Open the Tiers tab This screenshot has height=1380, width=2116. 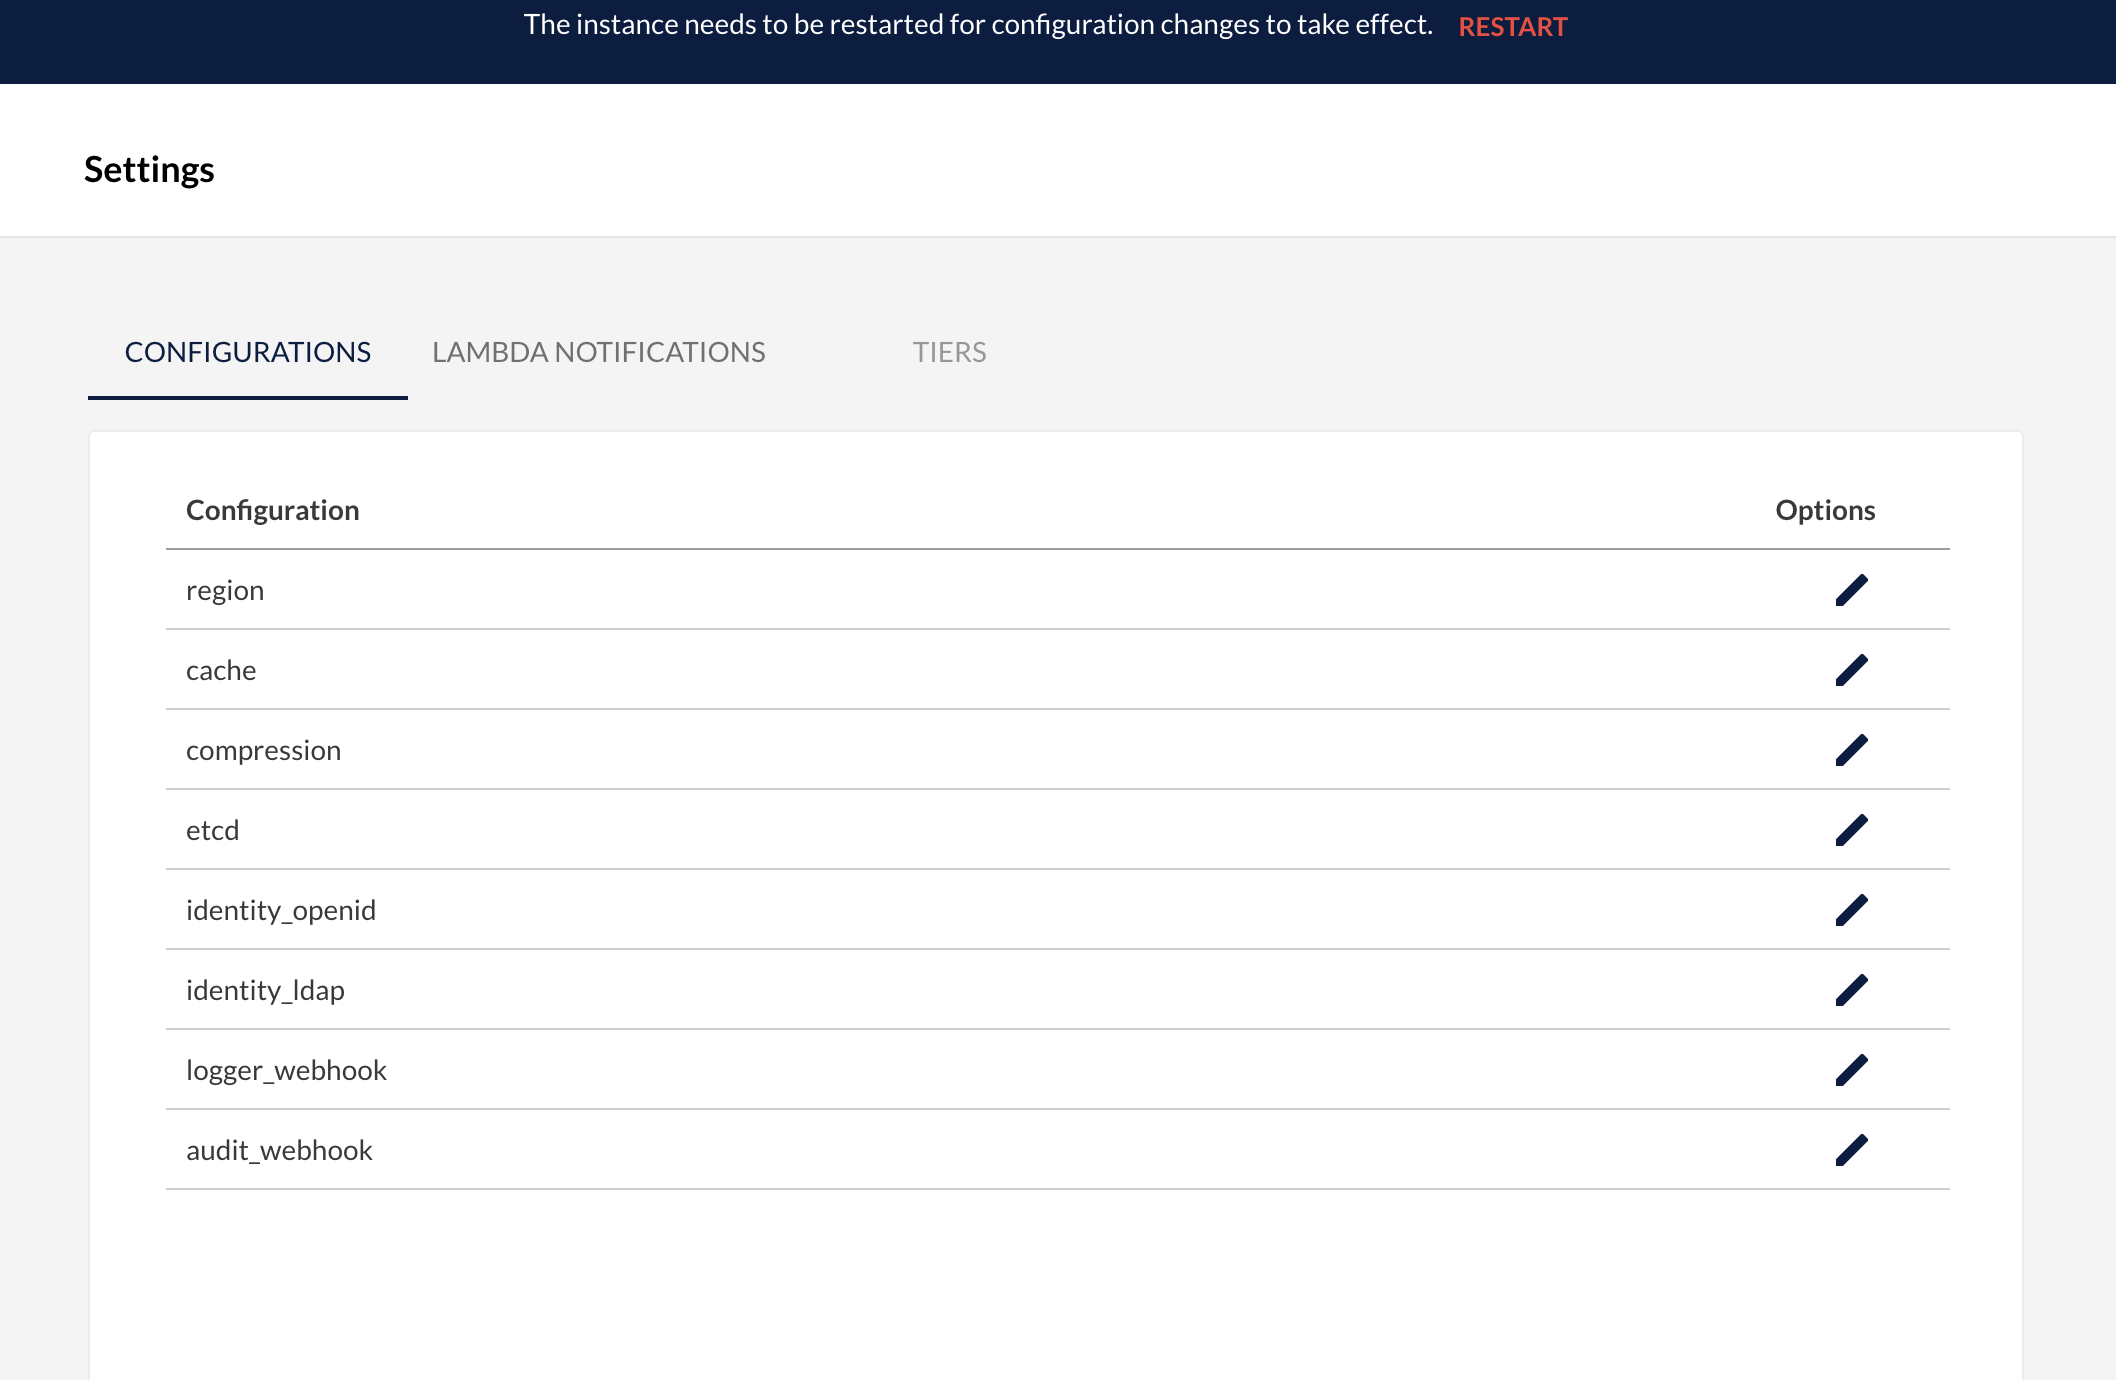click(x=948, y=352)
